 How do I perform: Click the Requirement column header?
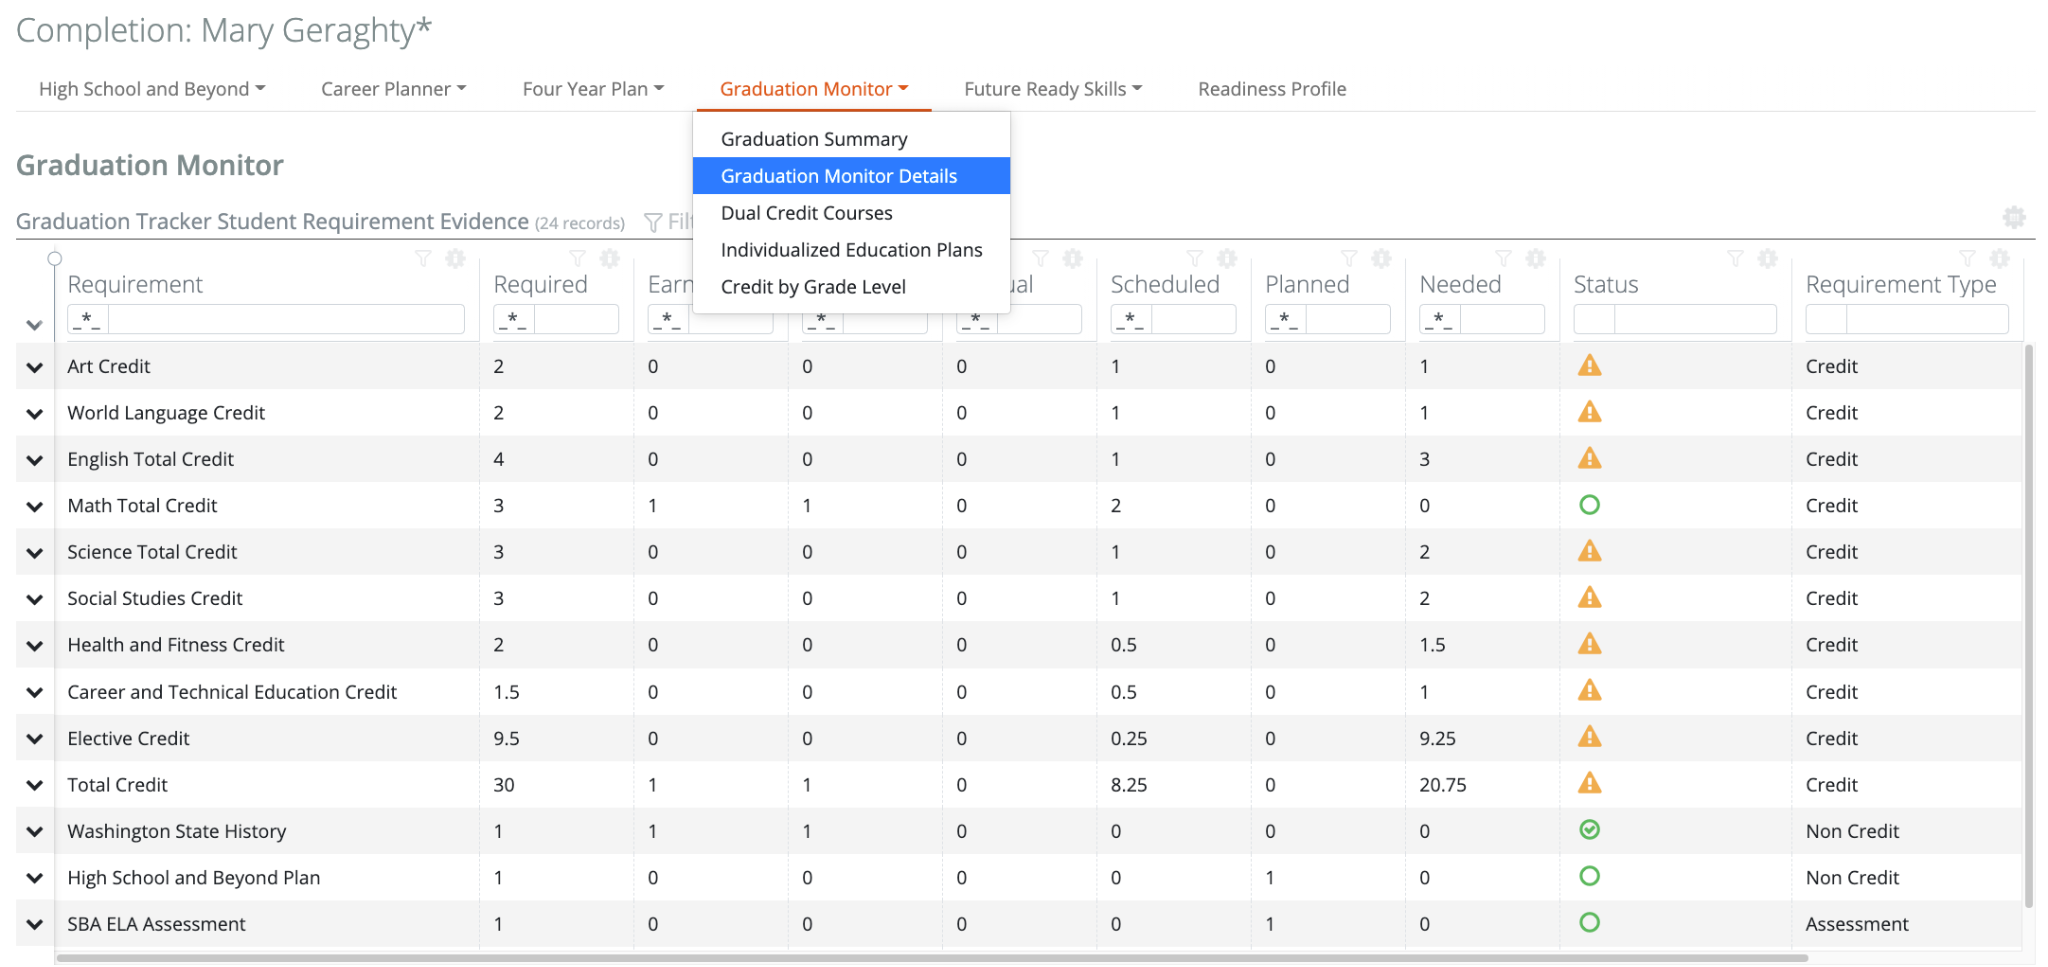135,285
